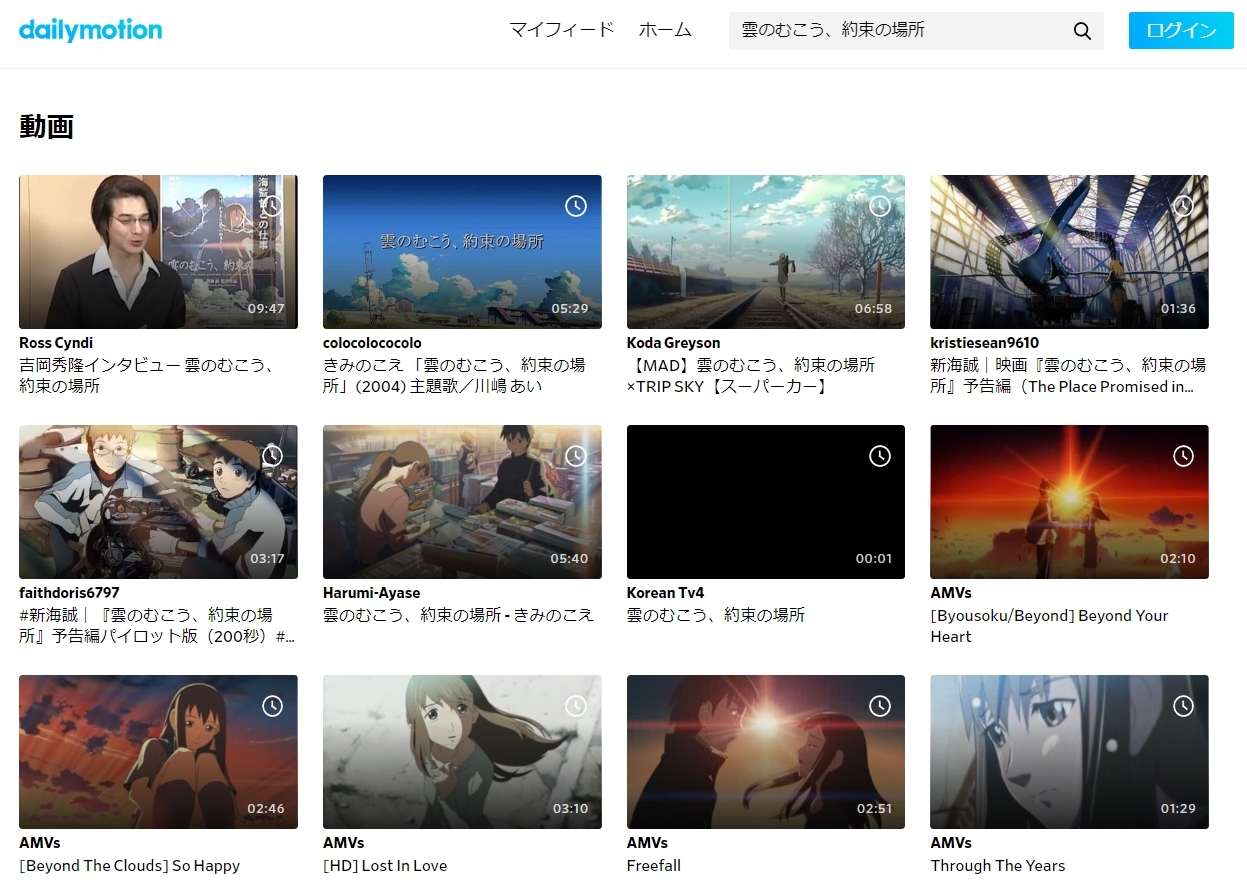This screenshot has height=888, width=1247.
Task: Click watch-later clock on faithdoris6797 video
Action: [x=272, y=456]
